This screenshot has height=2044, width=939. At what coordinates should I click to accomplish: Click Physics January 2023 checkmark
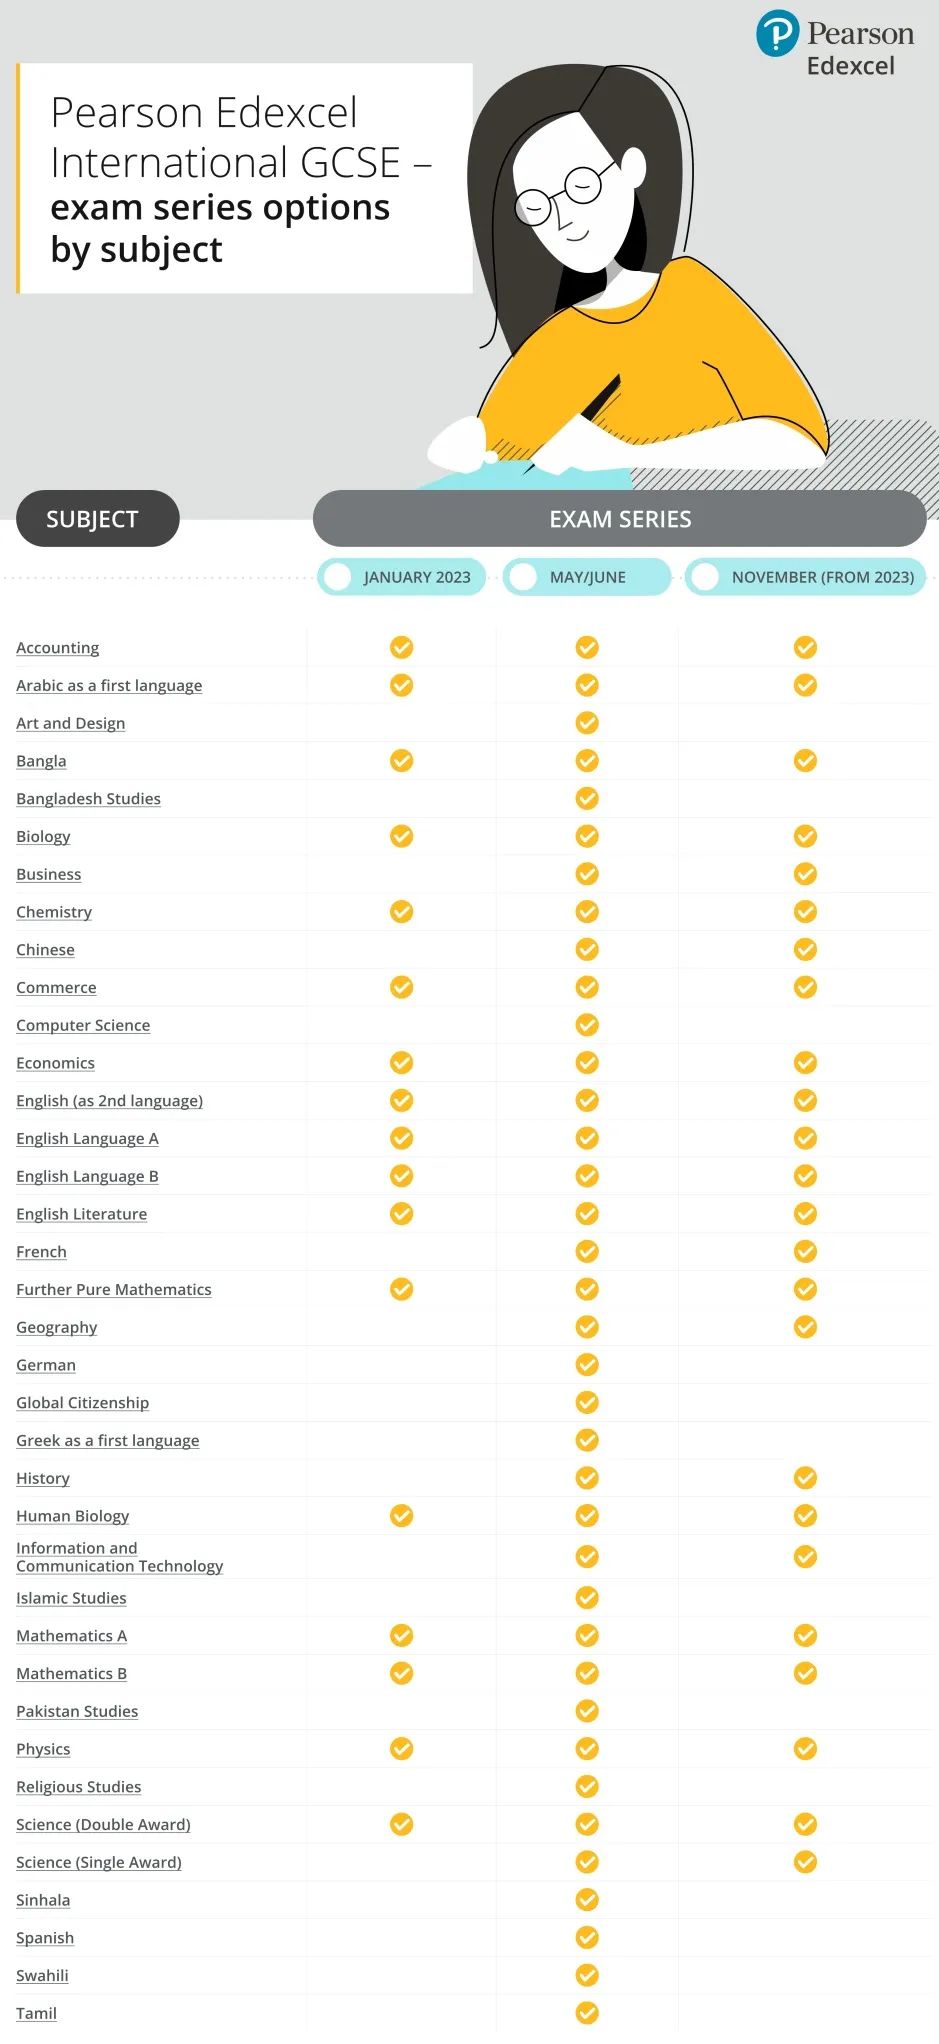tap(401, 1748)
